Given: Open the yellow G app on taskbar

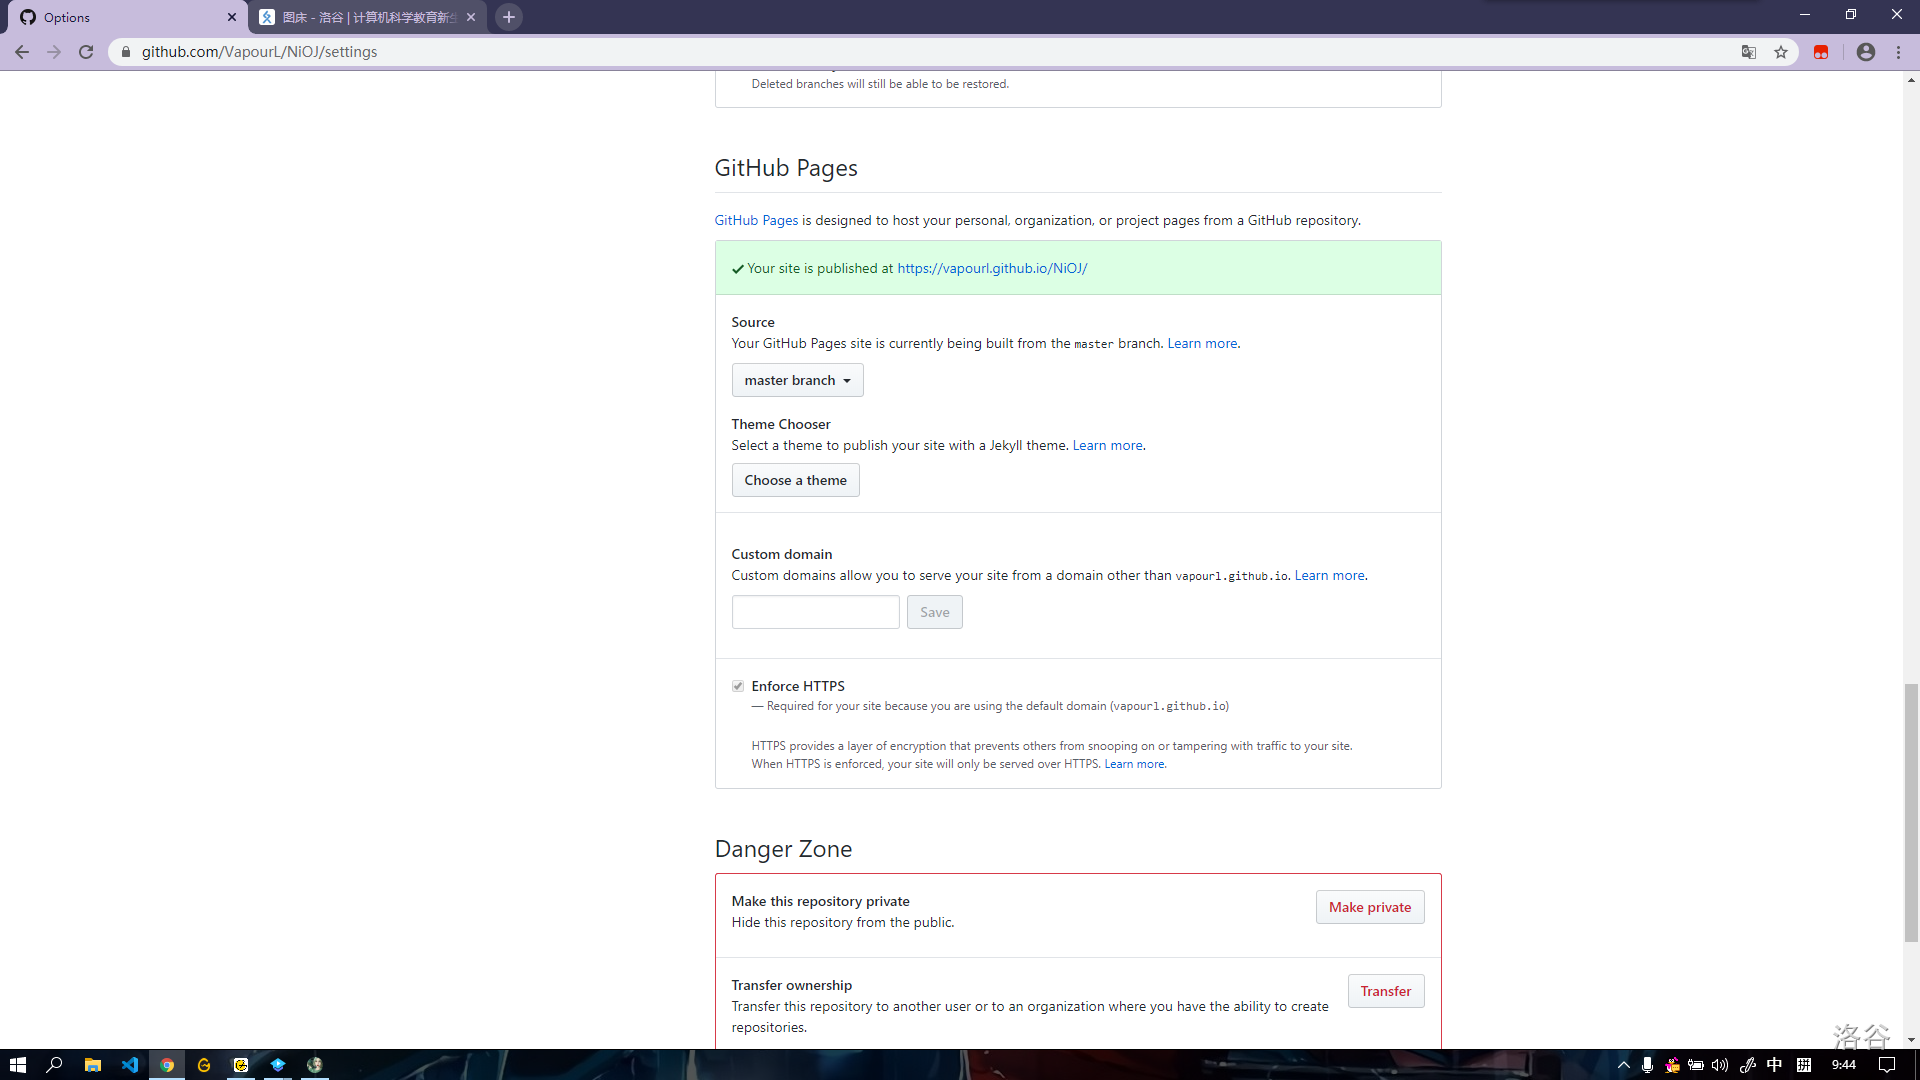Looking at the screenshot, I should click(204, 1065).
